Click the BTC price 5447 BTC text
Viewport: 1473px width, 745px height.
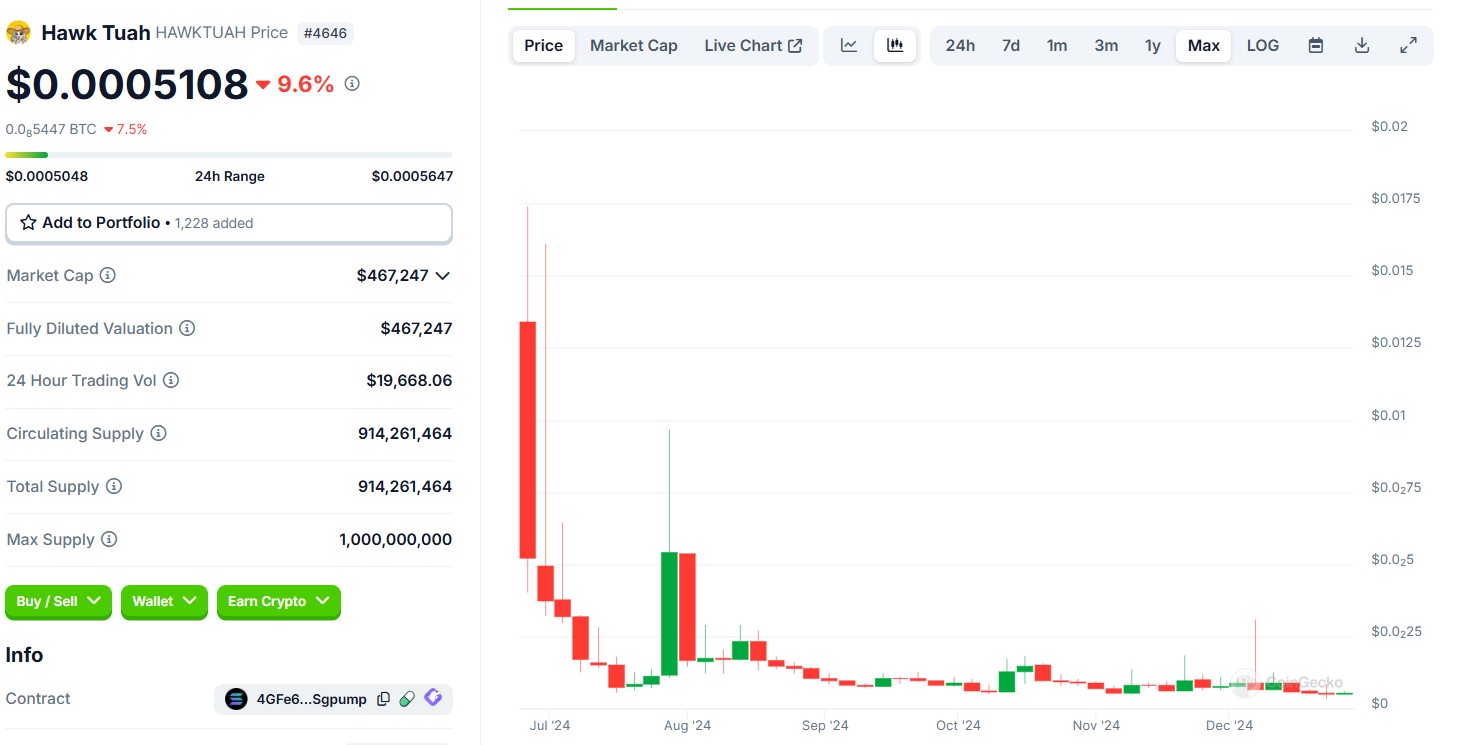click(51, 129)
